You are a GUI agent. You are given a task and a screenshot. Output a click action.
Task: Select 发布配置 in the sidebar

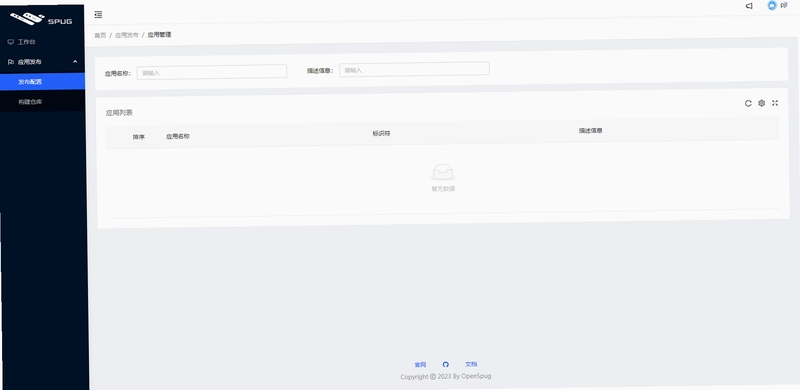coord(42,82)
